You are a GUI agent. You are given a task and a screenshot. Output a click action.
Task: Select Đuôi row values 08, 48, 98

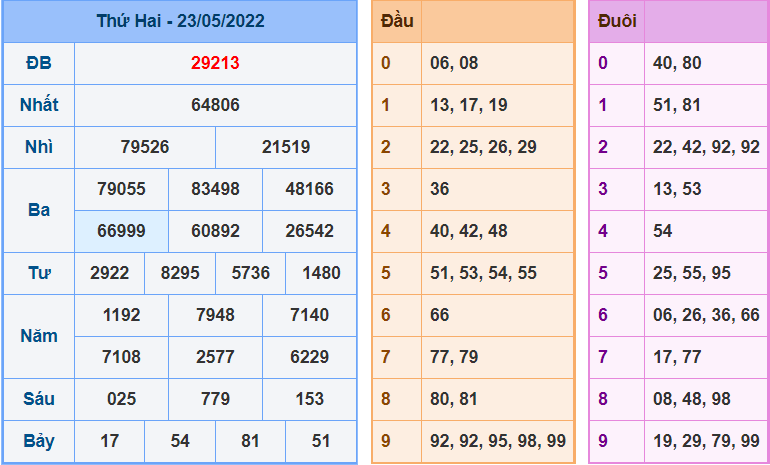pos(692,399)
